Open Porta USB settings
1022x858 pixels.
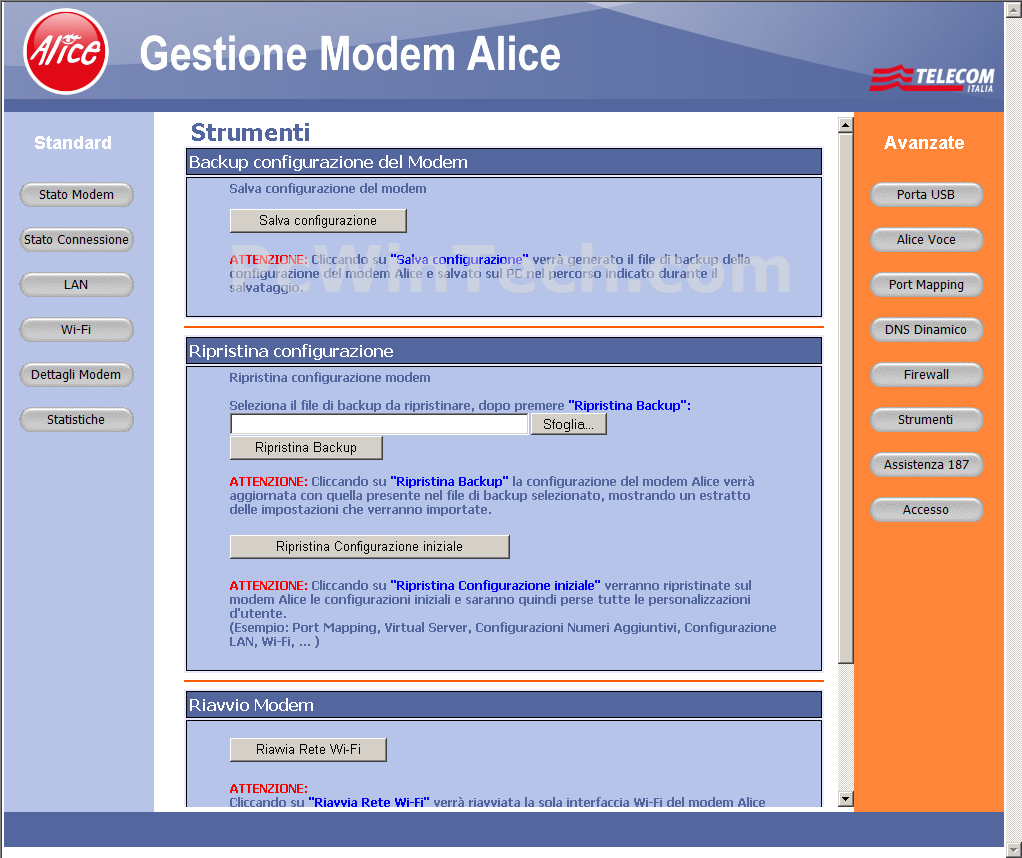click(926, 194)
